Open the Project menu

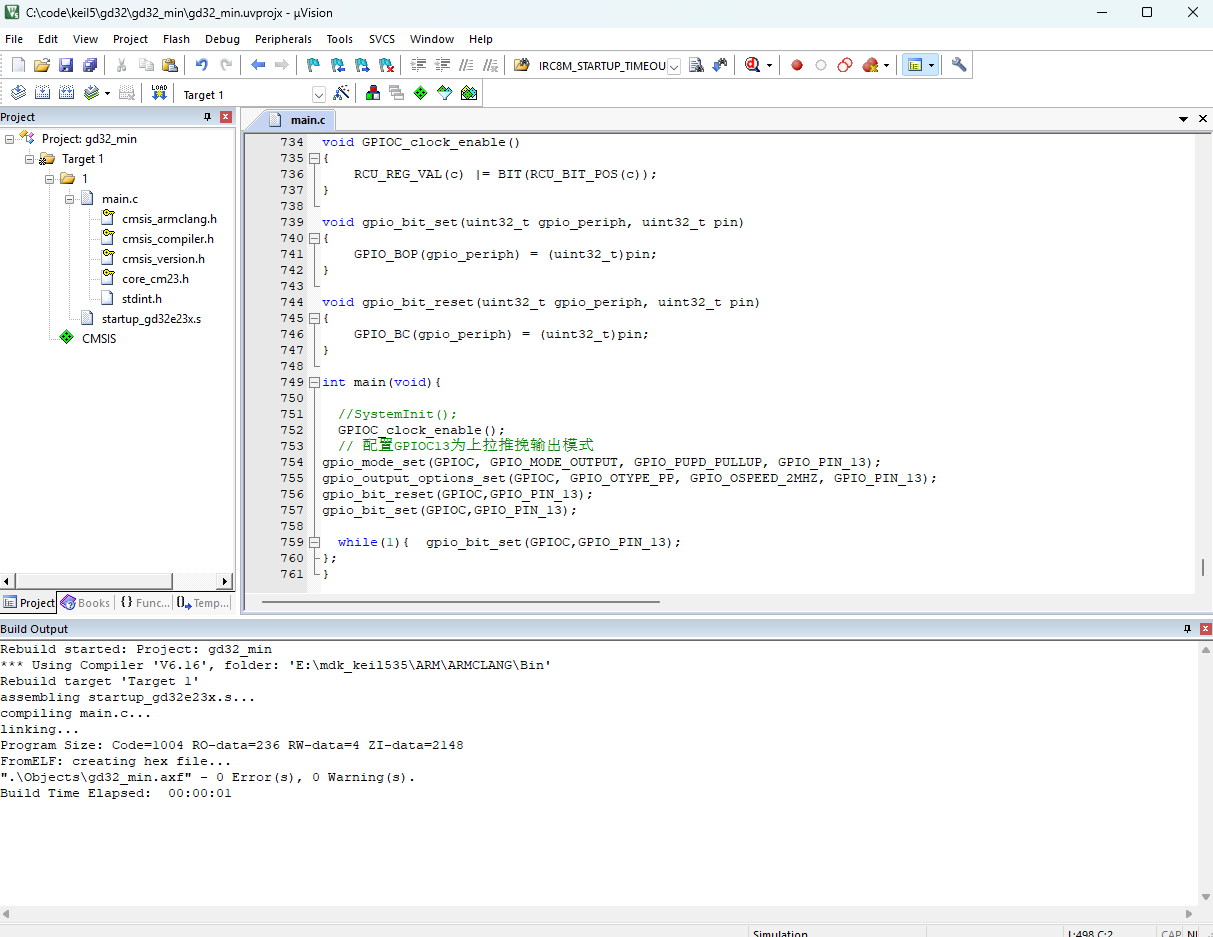point(130,39)
